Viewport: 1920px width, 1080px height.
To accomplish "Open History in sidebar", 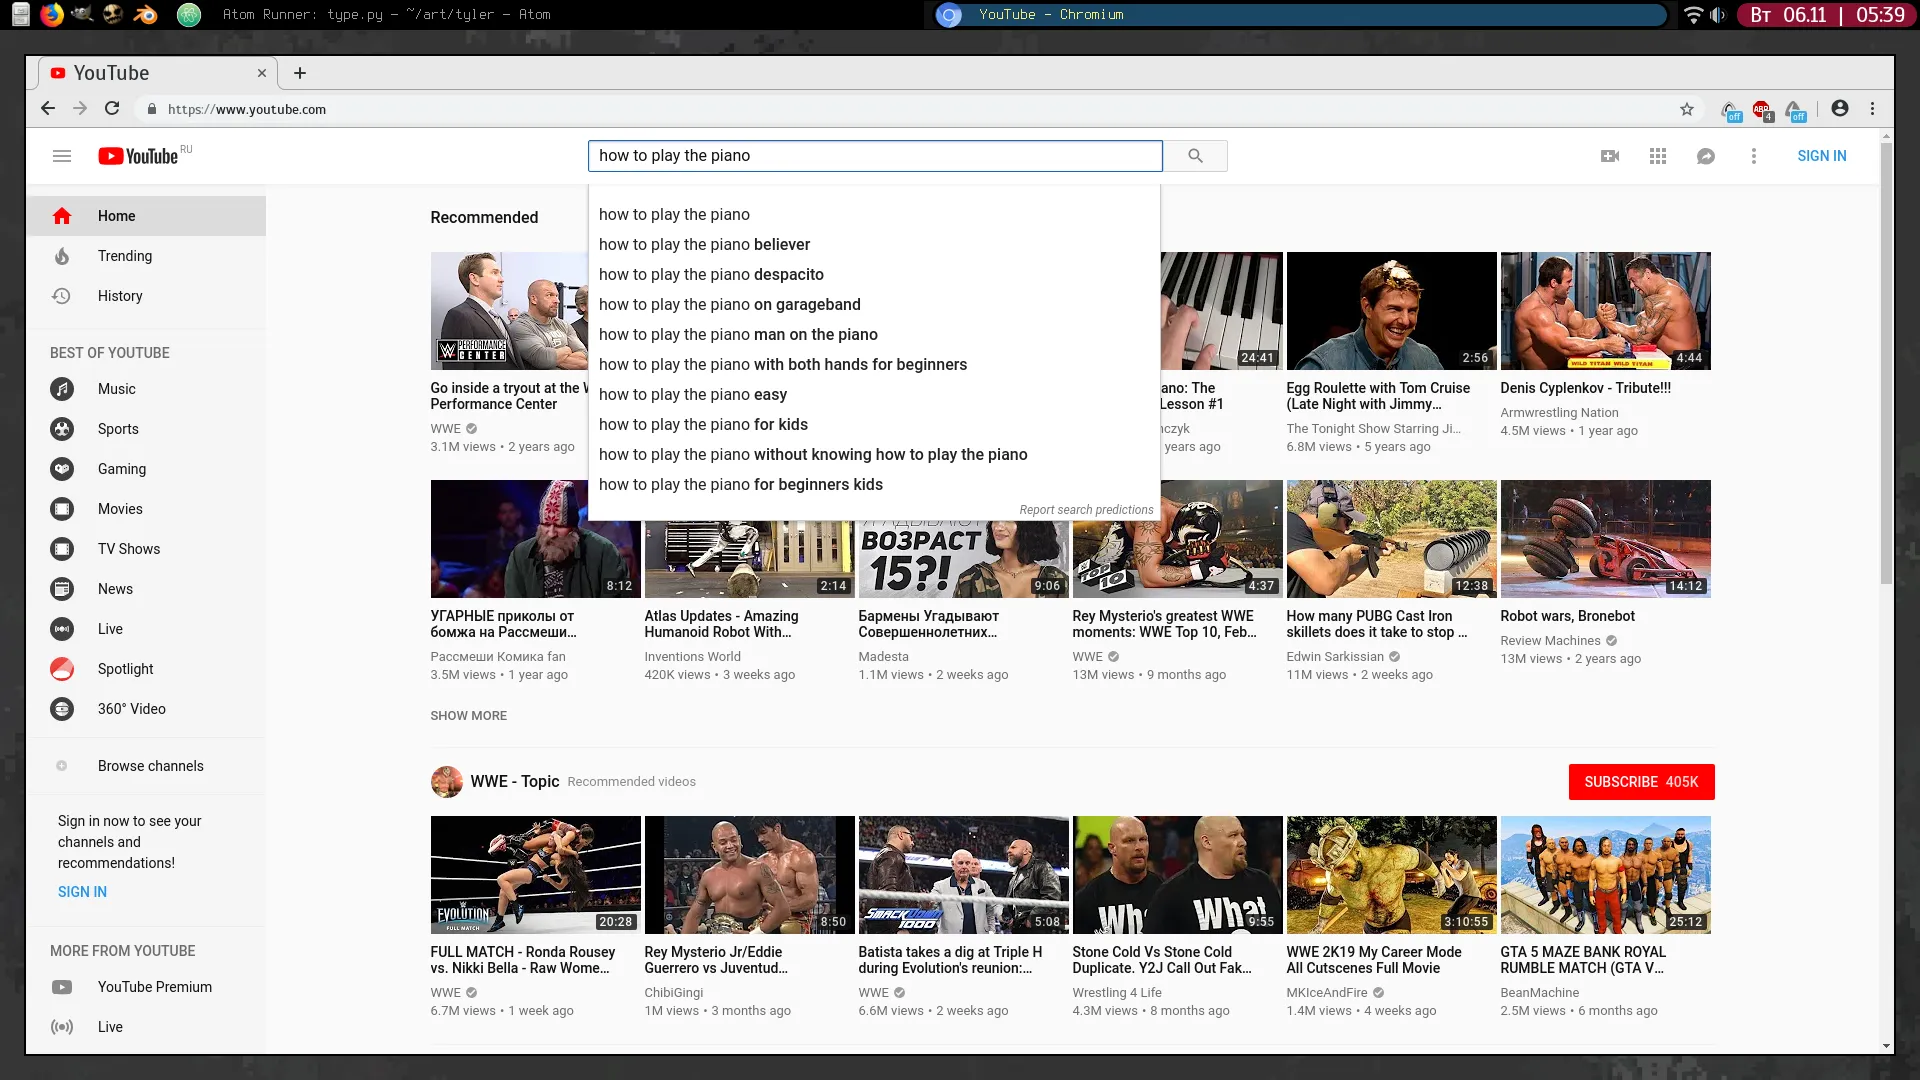I will (x=120, y=296).
